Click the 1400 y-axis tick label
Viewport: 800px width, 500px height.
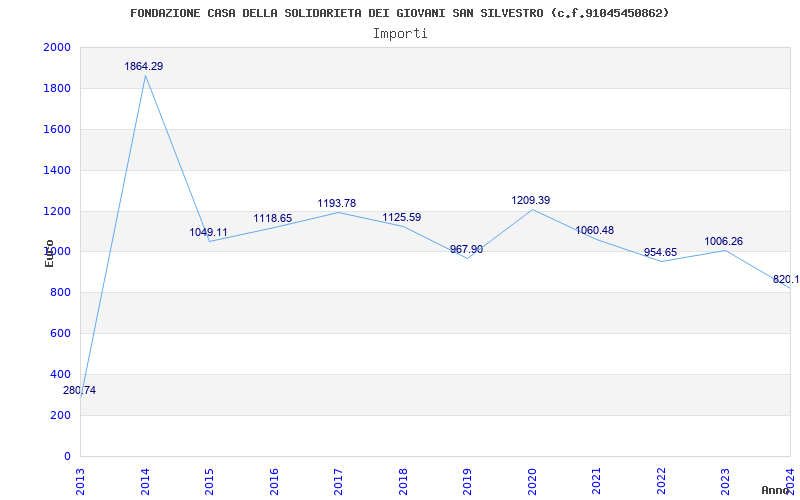click(x=57, y=170)
